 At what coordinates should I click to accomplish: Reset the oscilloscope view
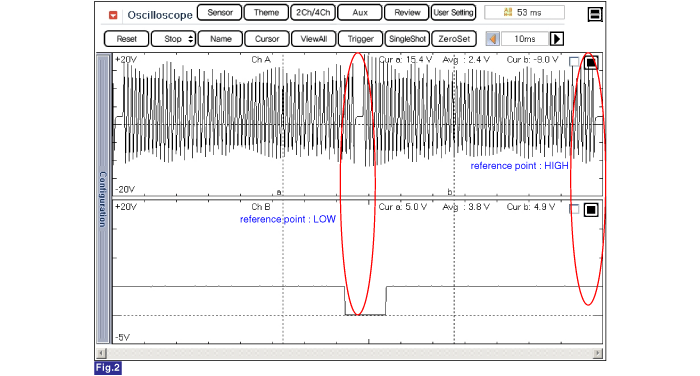point(126,39)
